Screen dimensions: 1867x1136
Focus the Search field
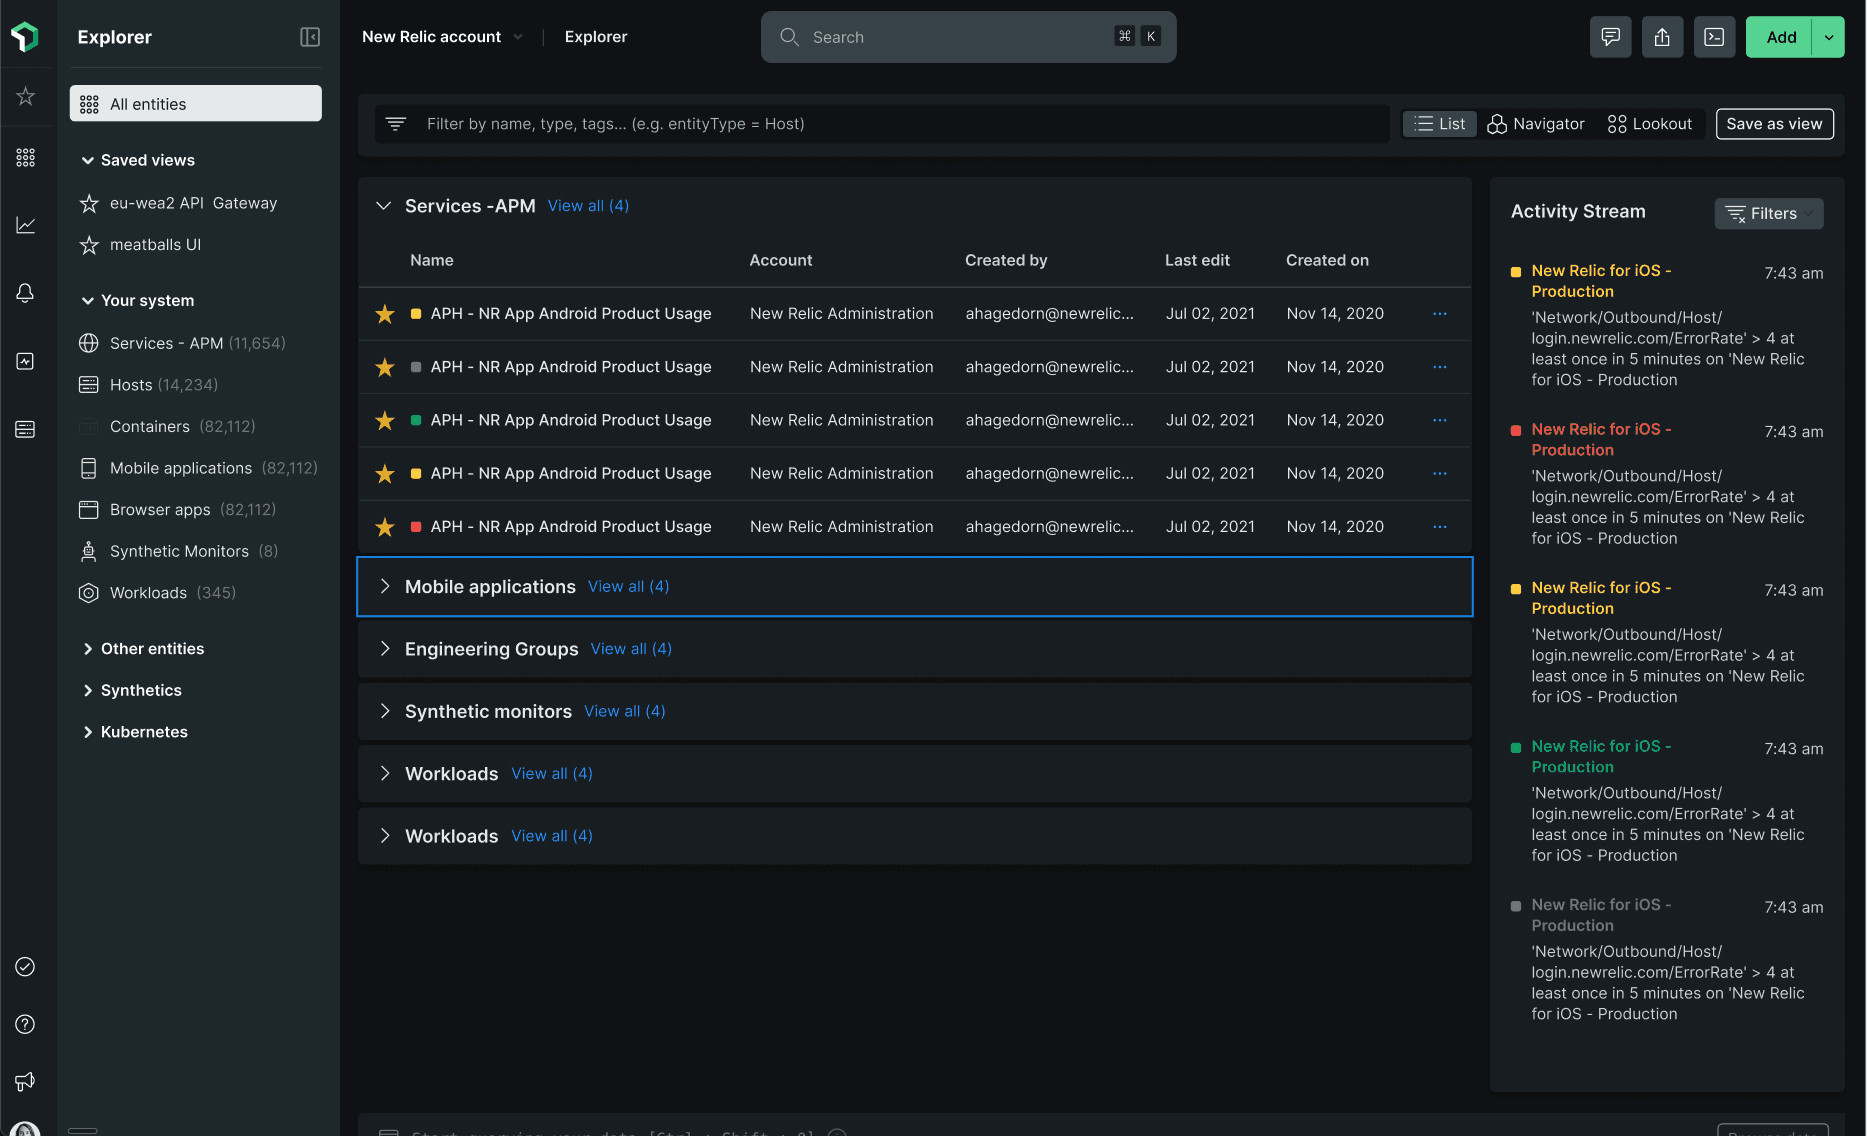[x=968, y=37]
